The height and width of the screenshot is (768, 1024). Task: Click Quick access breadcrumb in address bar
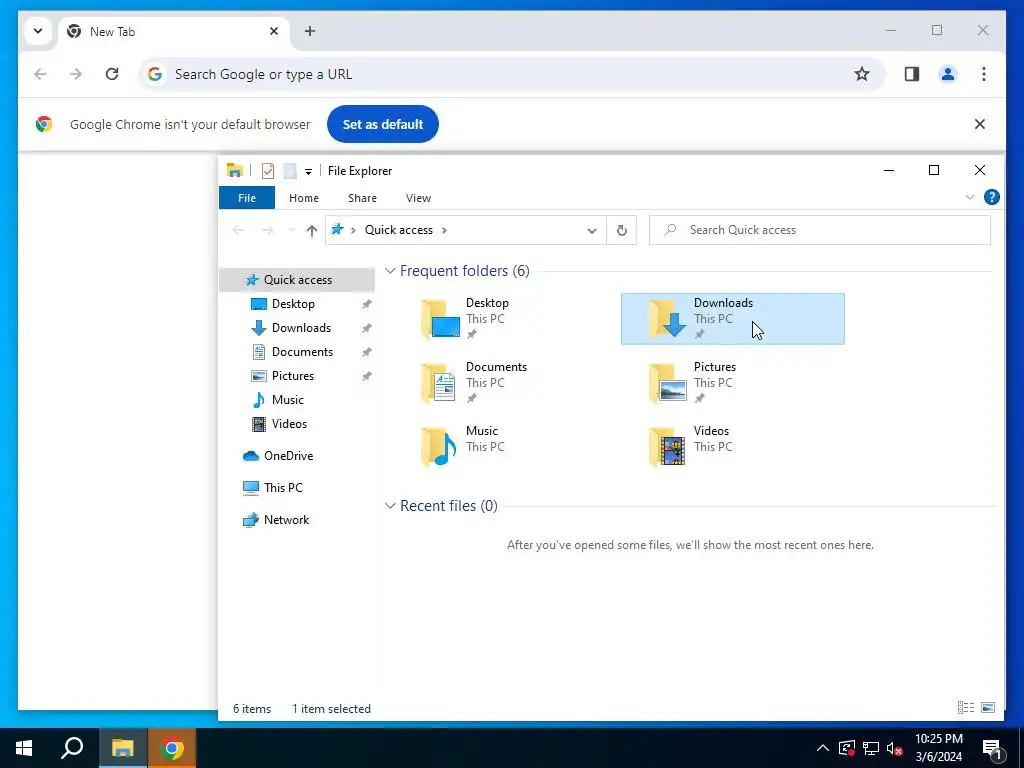point(398,230)
